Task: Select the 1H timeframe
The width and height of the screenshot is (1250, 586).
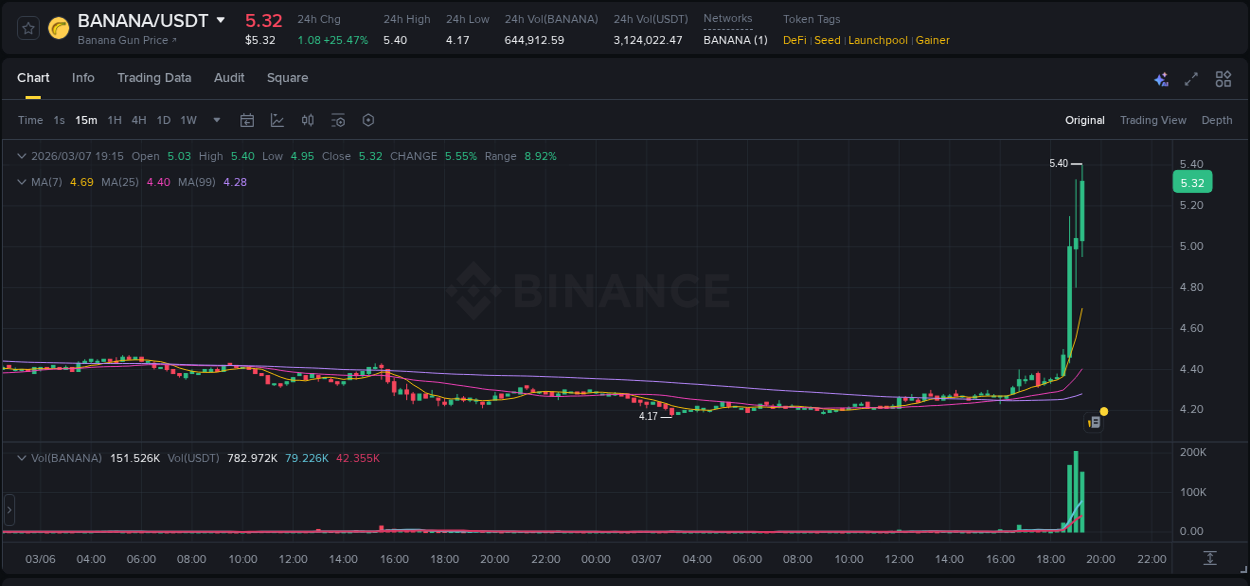Action: 113,120
